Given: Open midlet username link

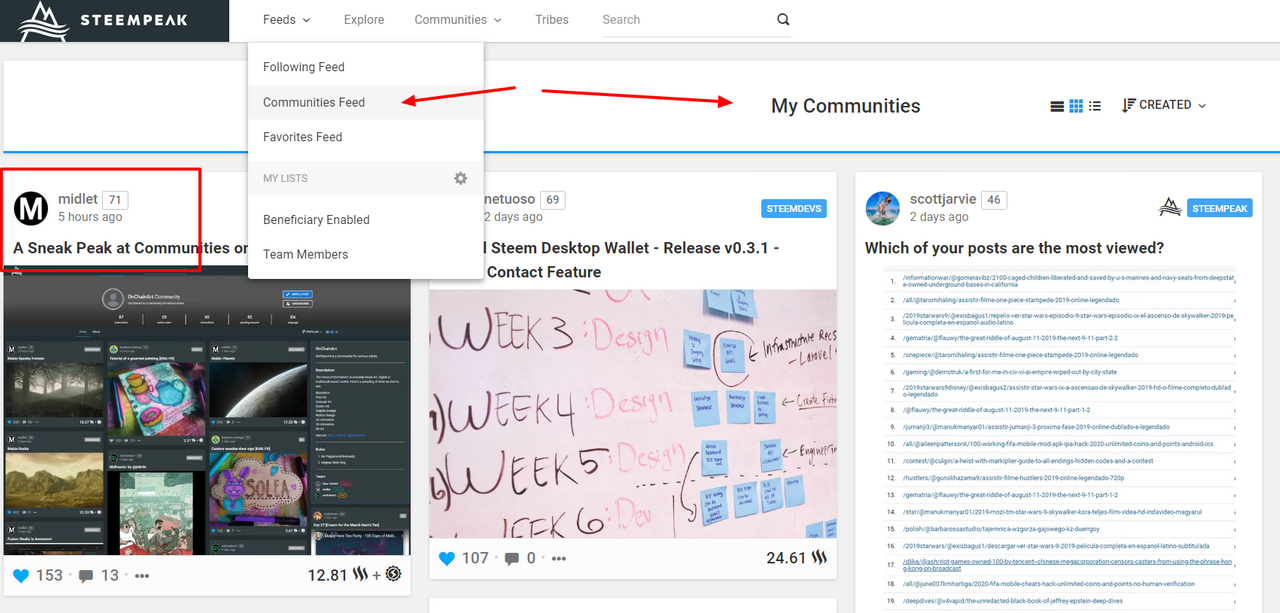Looking at the screenshot, I should 78,199.
